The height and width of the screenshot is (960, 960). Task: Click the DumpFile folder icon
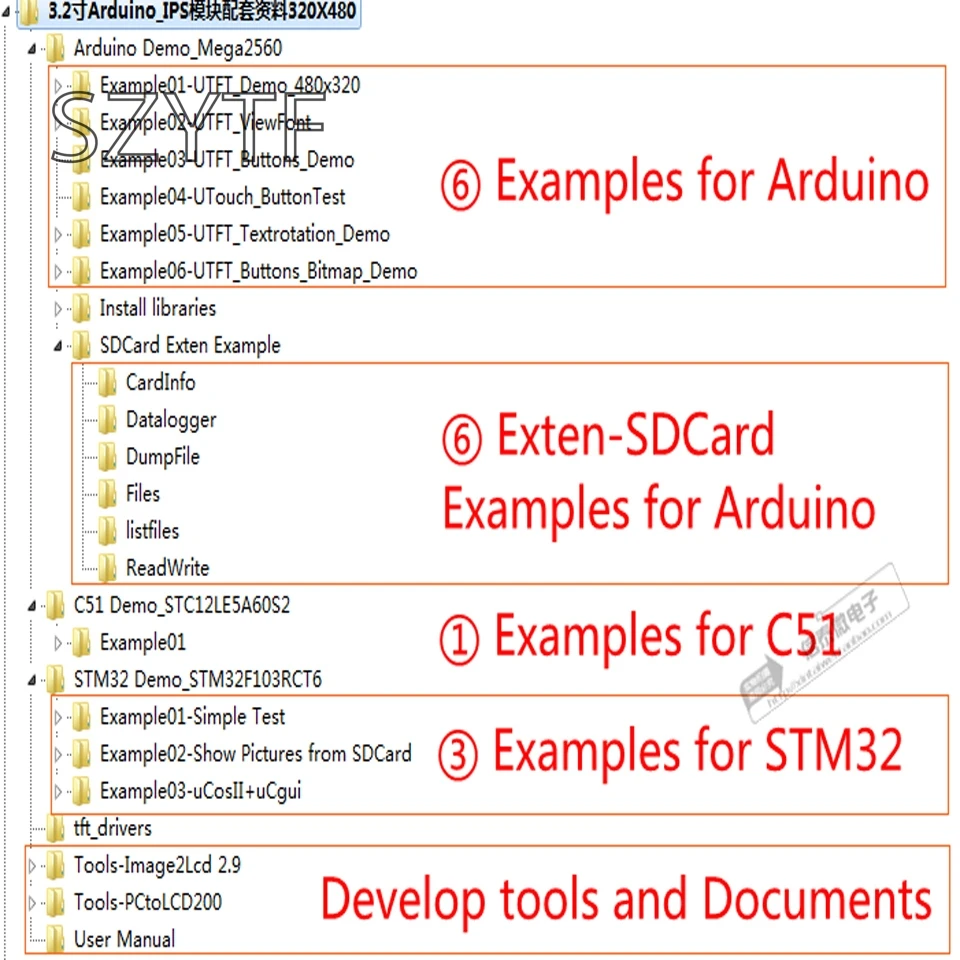pyautogui.click(x=107, y=457)
